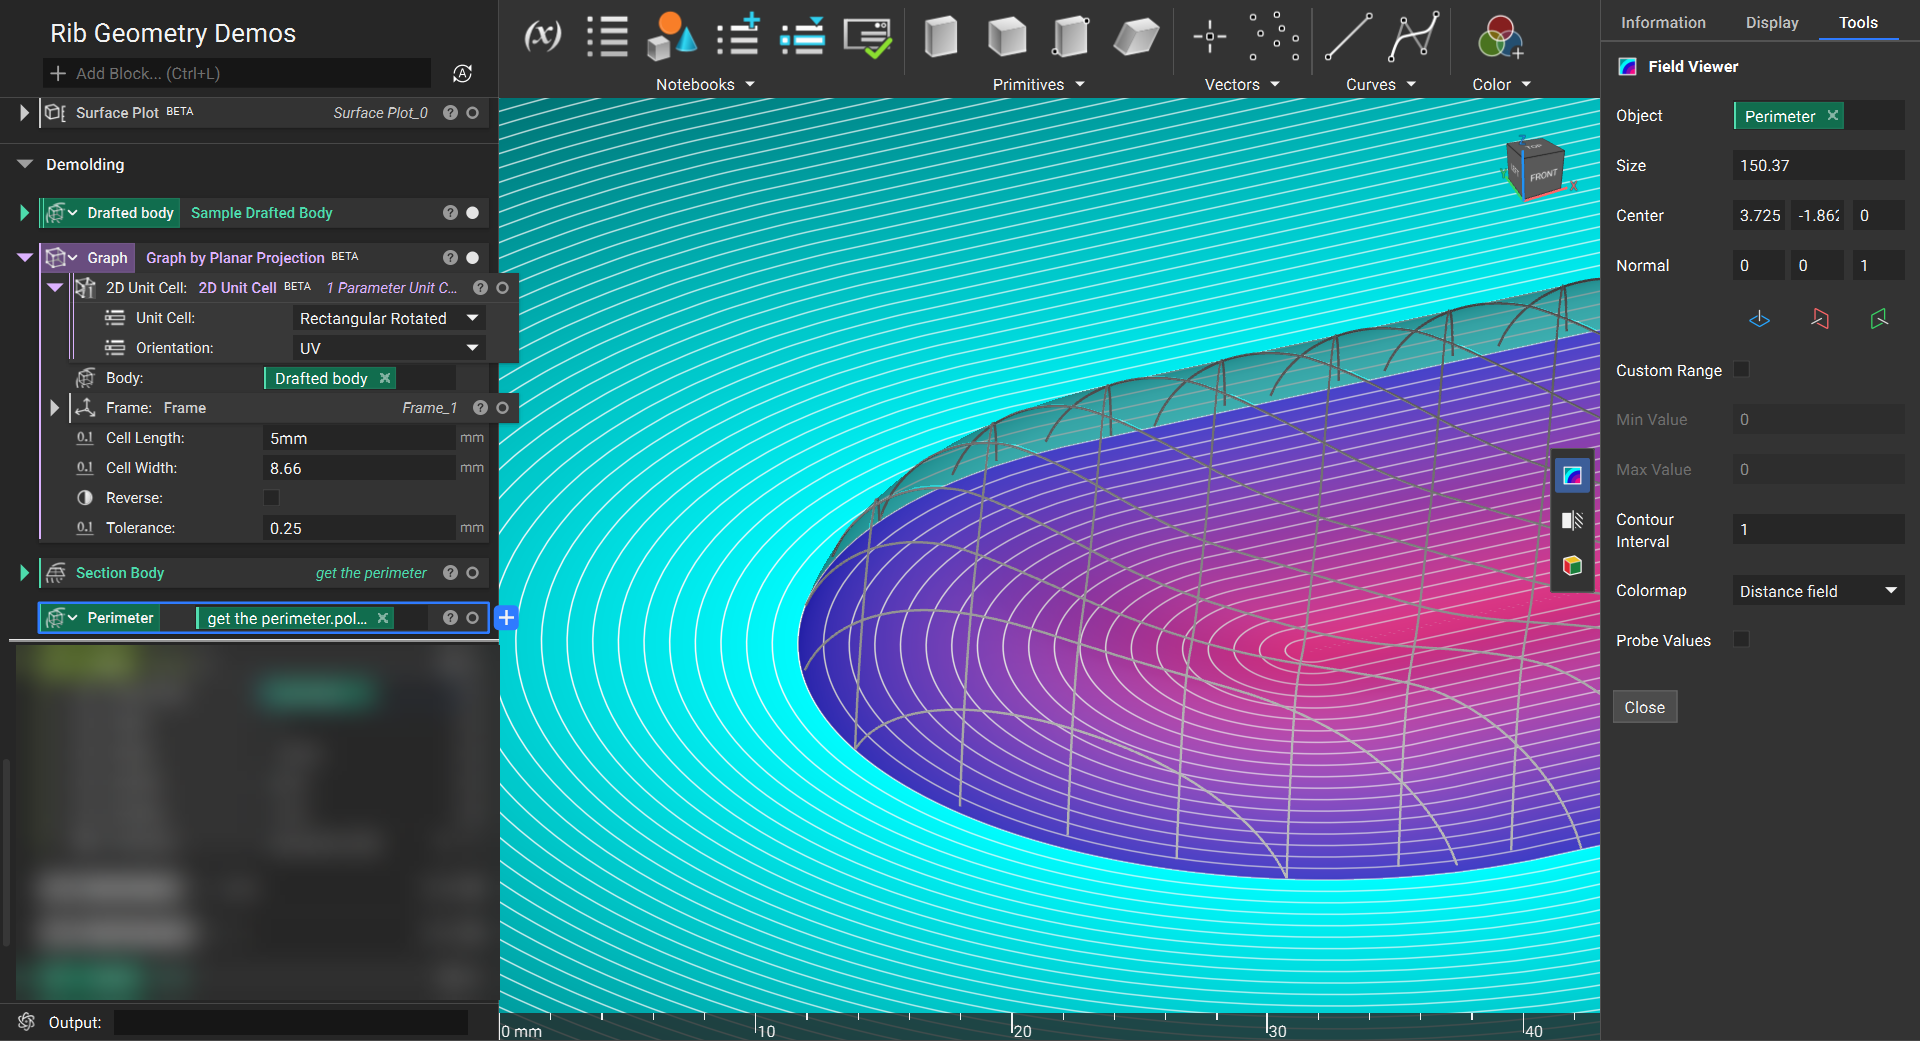Viewport: 1920px width, 1041px height.
Task: Click the view orientation cube
Action: pos(1535,168)
